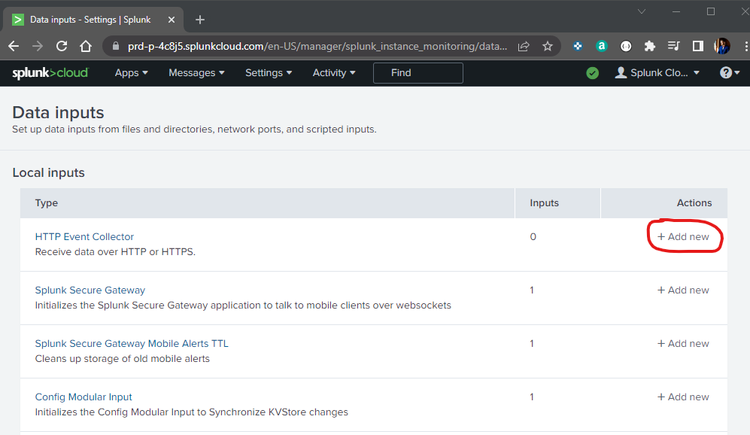Click the share page icon in address bar
This screenshot has width=750, height=435.
coord(524,46)
